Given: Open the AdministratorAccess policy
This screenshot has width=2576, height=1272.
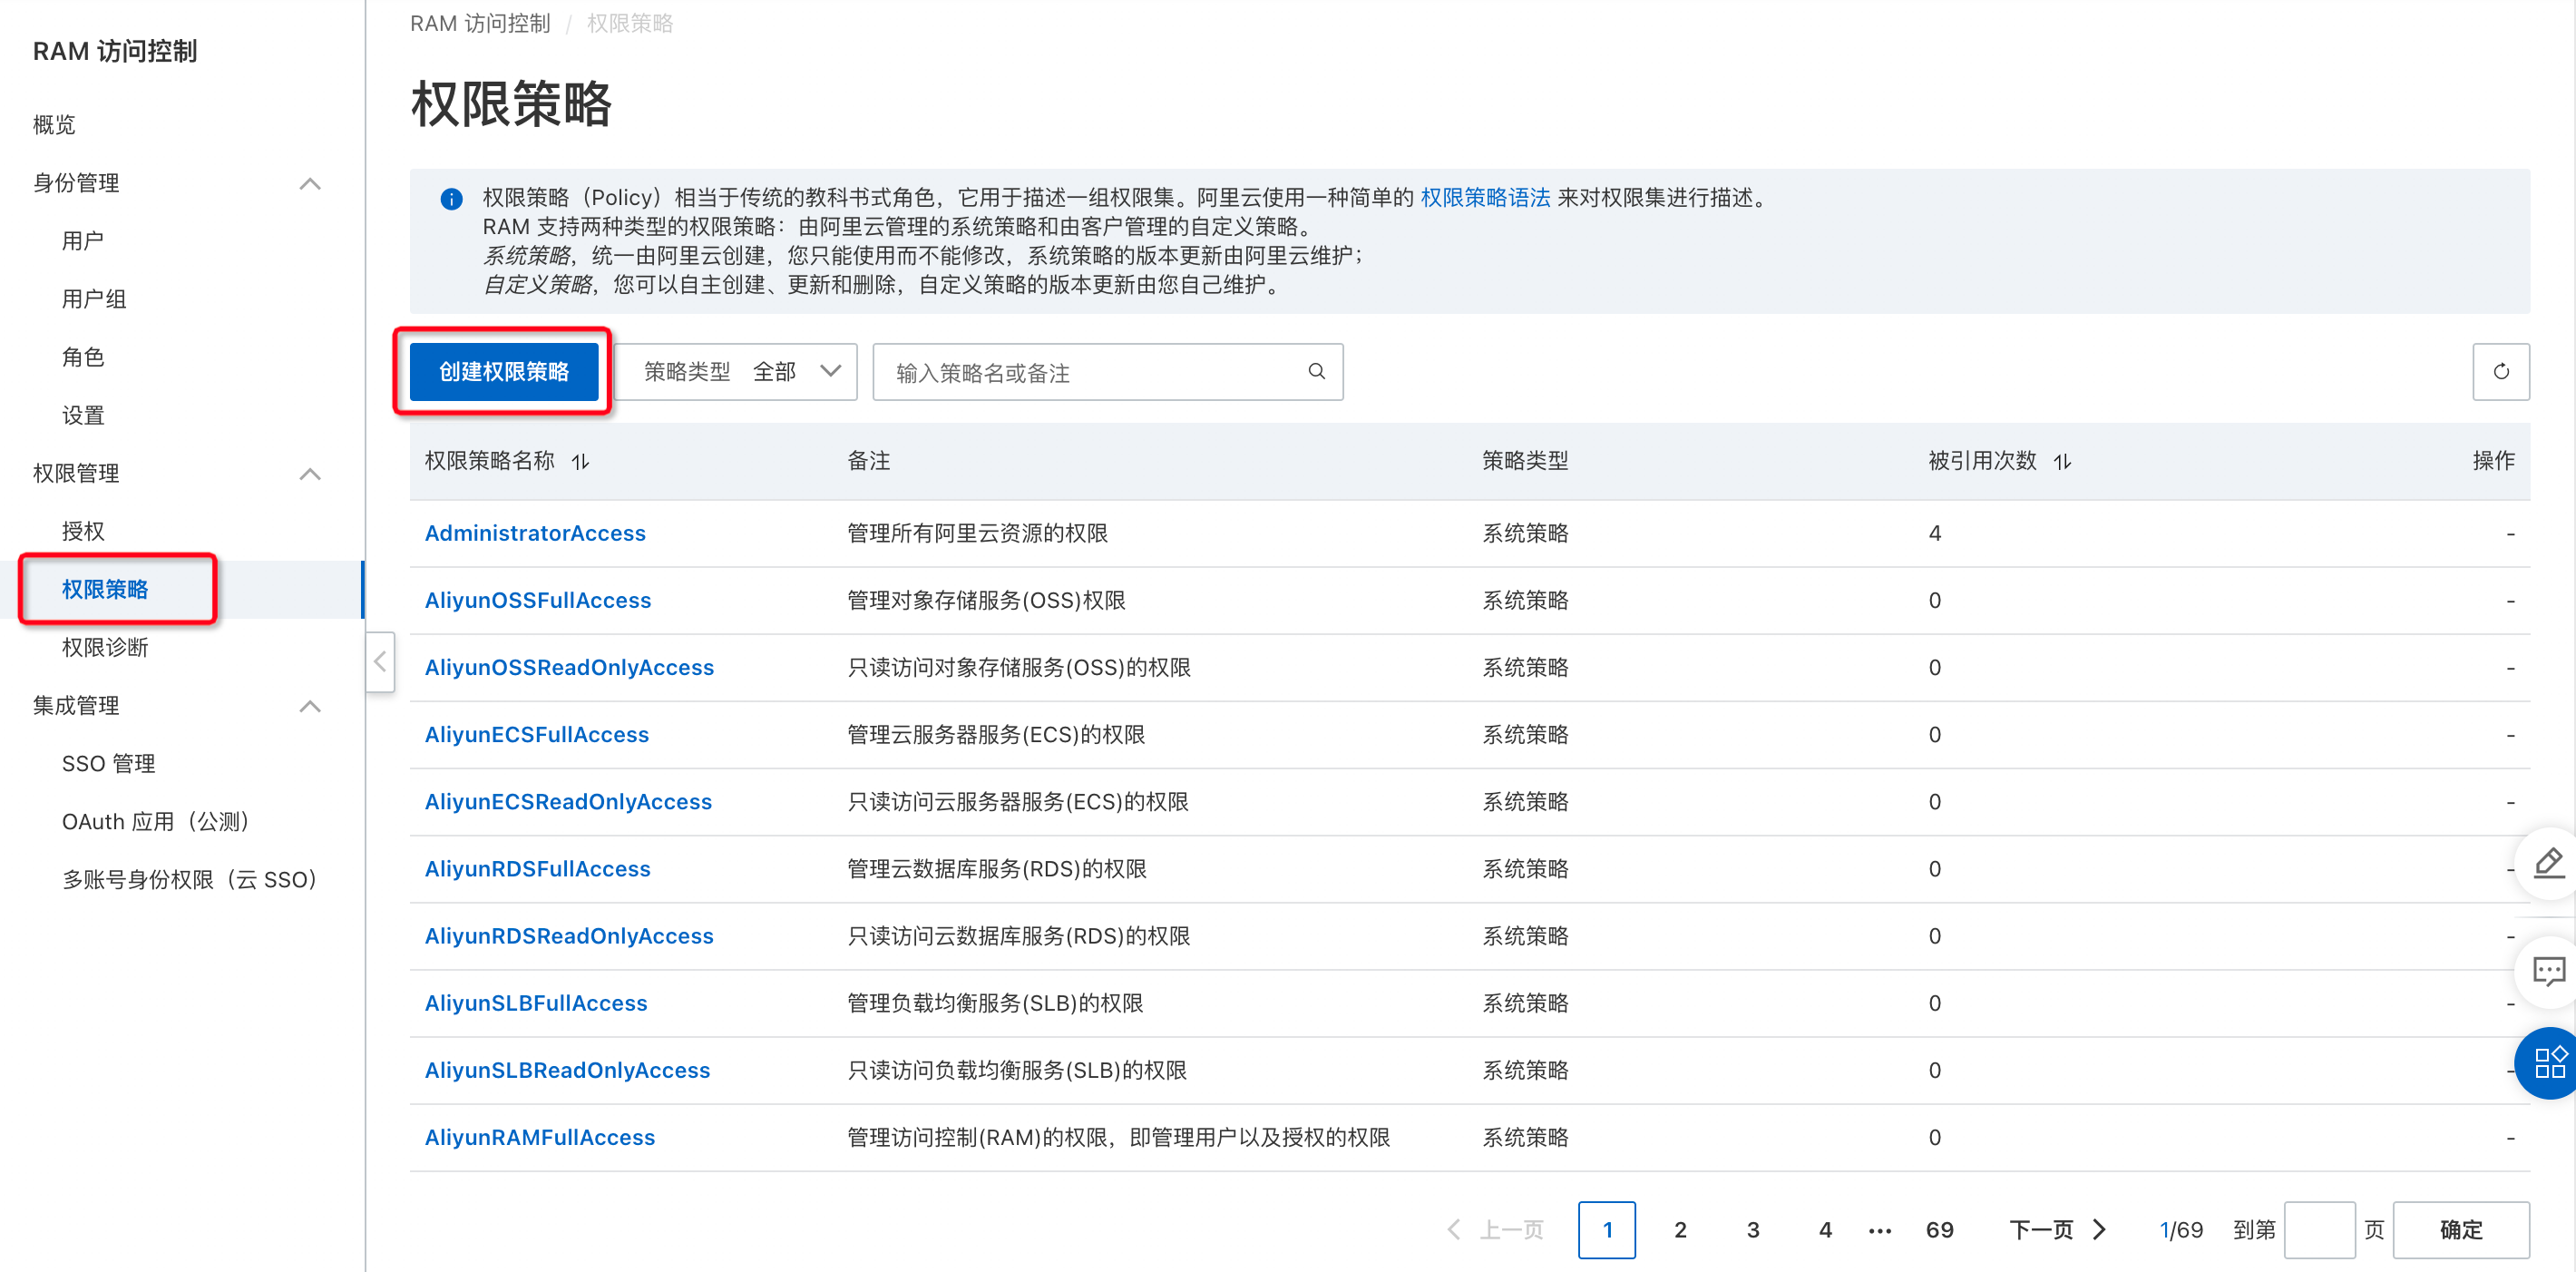Looking at the screenshot, I should point(535,533).
